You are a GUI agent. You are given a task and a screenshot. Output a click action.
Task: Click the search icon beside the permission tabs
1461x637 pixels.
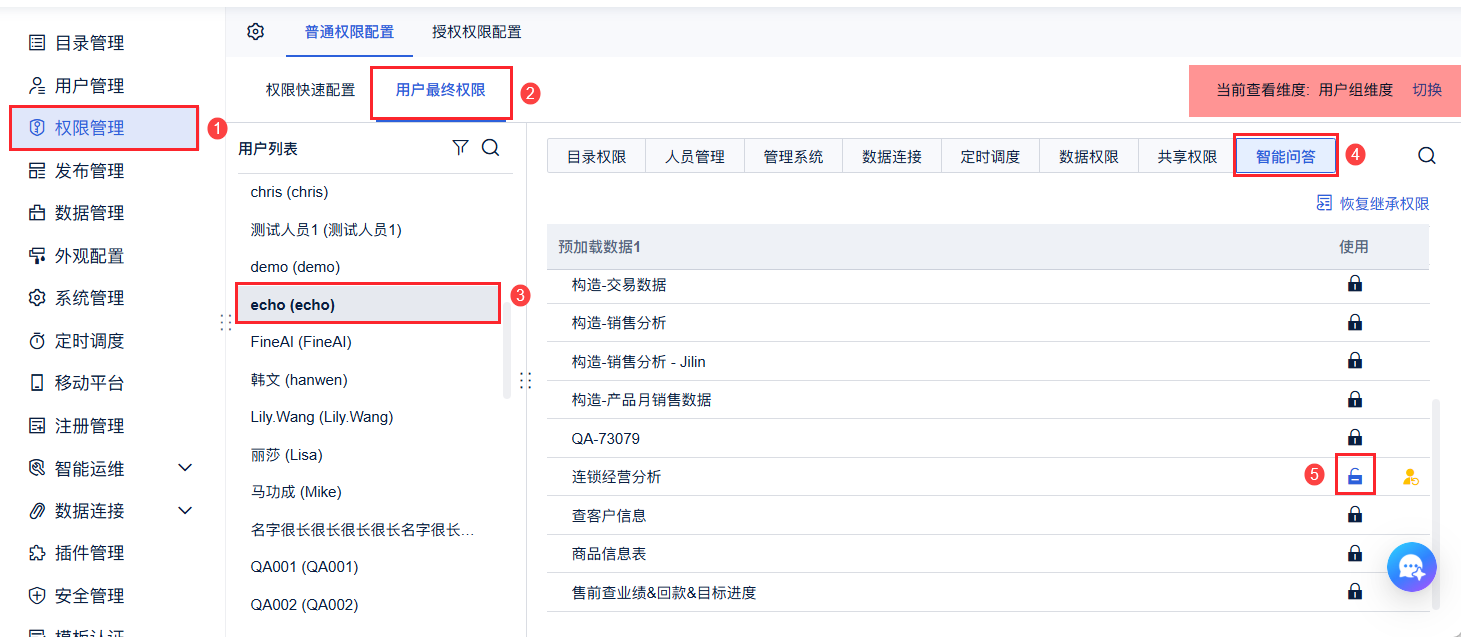(1427, 155)
